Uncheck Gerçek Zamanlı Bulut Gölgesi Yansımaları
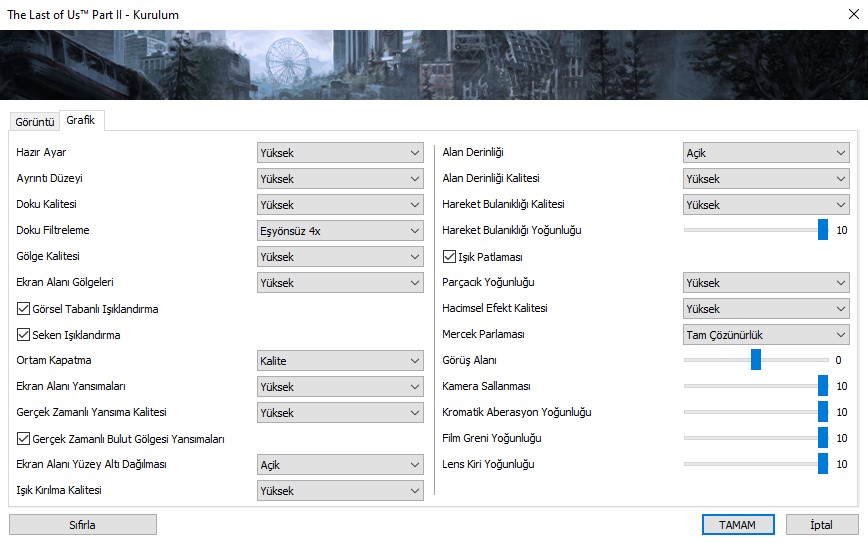 [24, 439]
